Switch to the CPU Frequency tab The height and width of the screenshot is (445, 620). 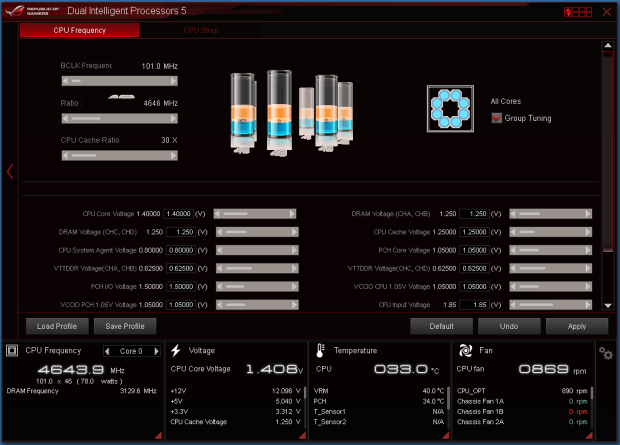(x=79, y=30)
